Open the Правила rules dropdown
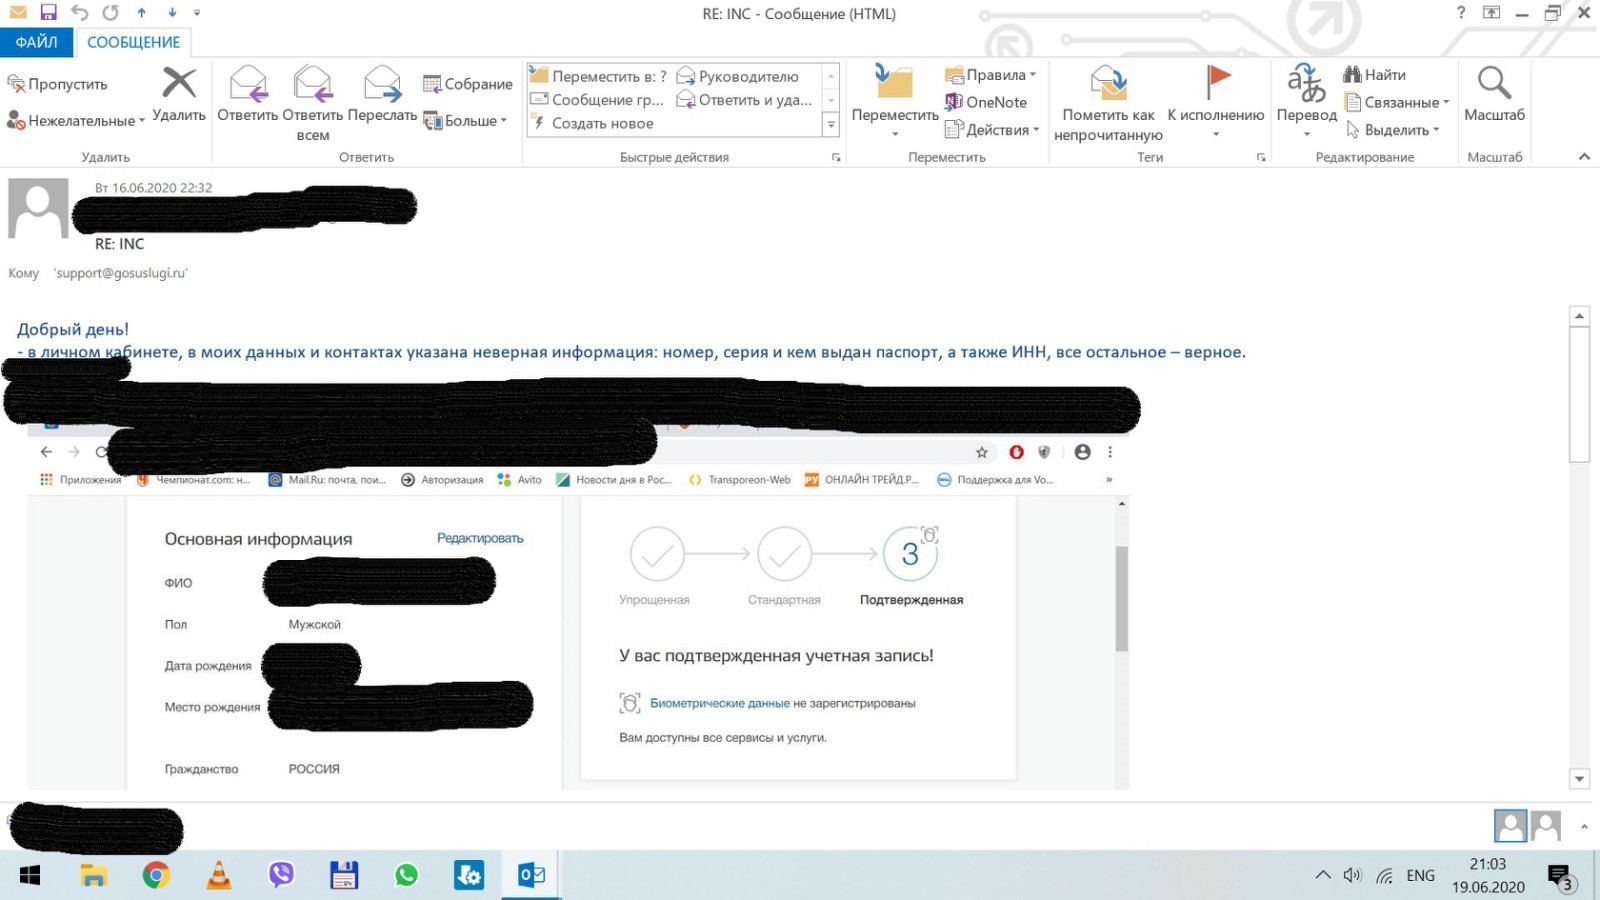This screenshot has height=900, width=1600. [990, 75]
